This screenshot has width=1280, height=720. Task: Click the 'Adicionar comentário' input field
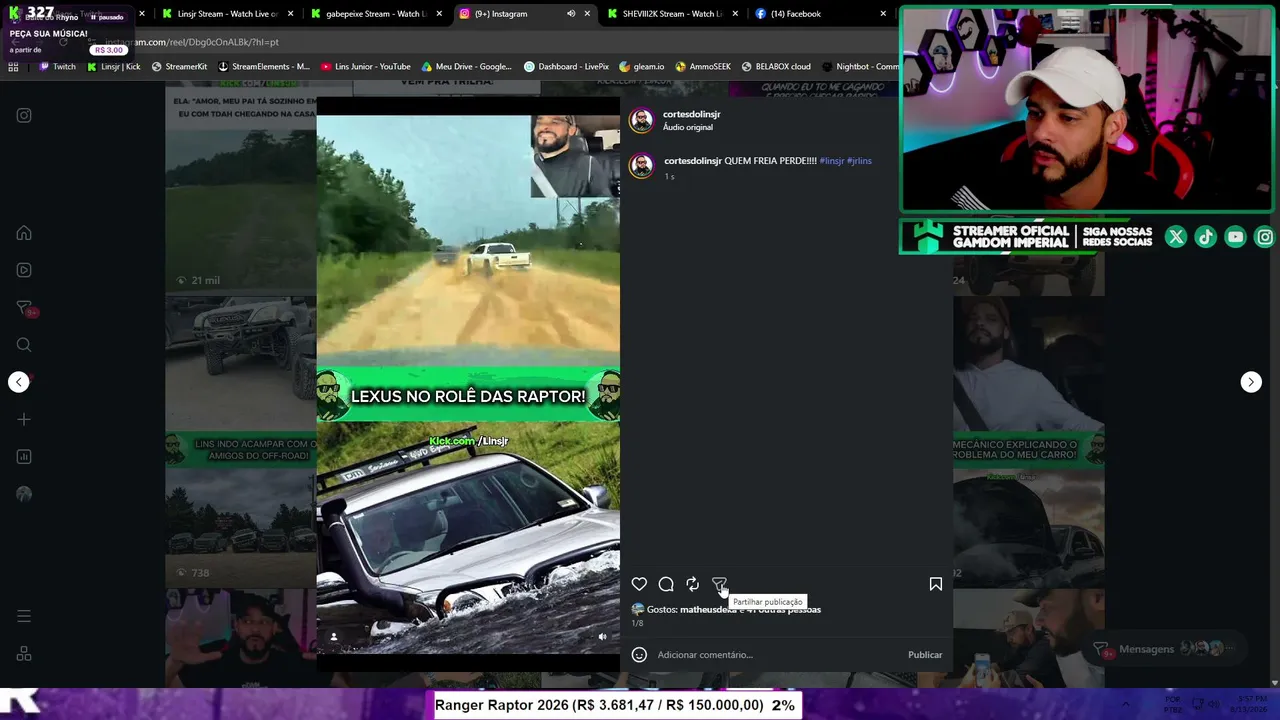[x=778, y=655]
